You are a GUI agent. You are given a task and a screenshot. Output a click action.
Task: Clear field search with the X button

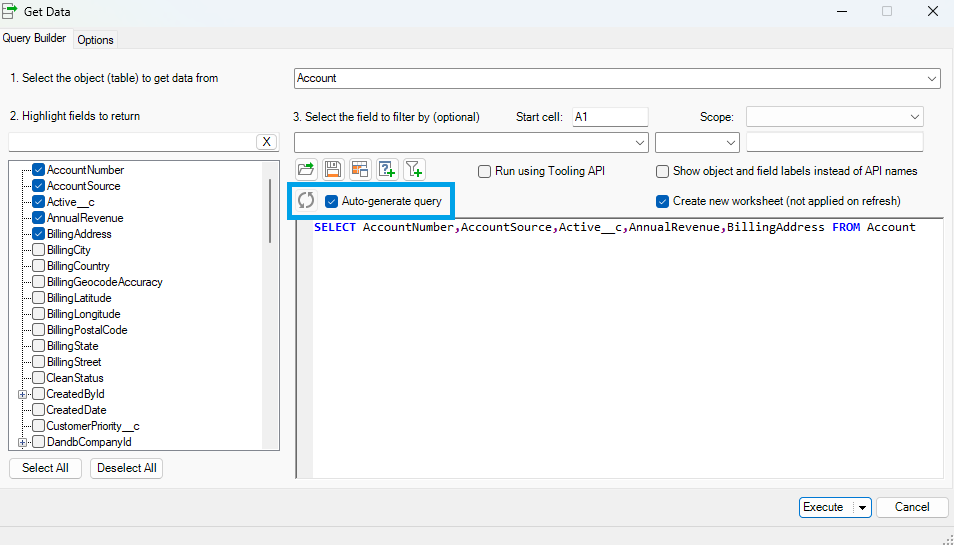coord(267,142)
